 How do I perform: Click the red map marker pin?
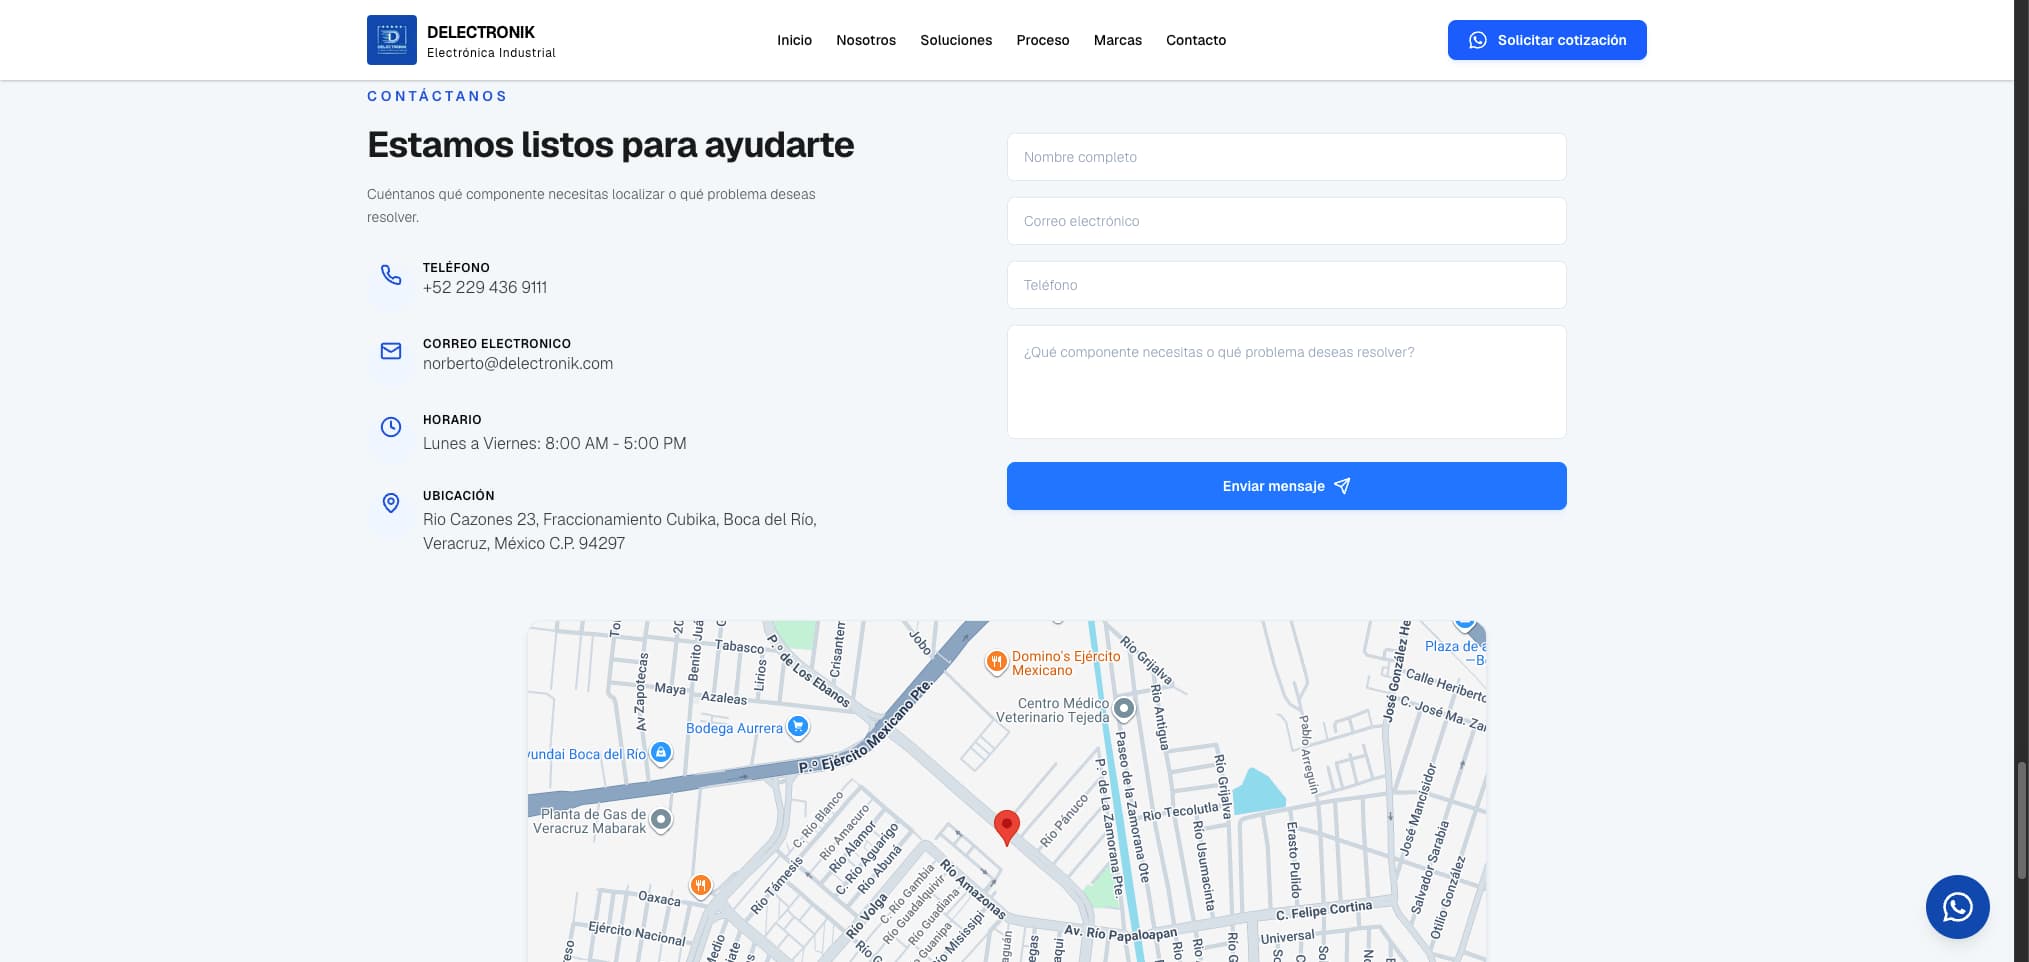click(1007, 828)
